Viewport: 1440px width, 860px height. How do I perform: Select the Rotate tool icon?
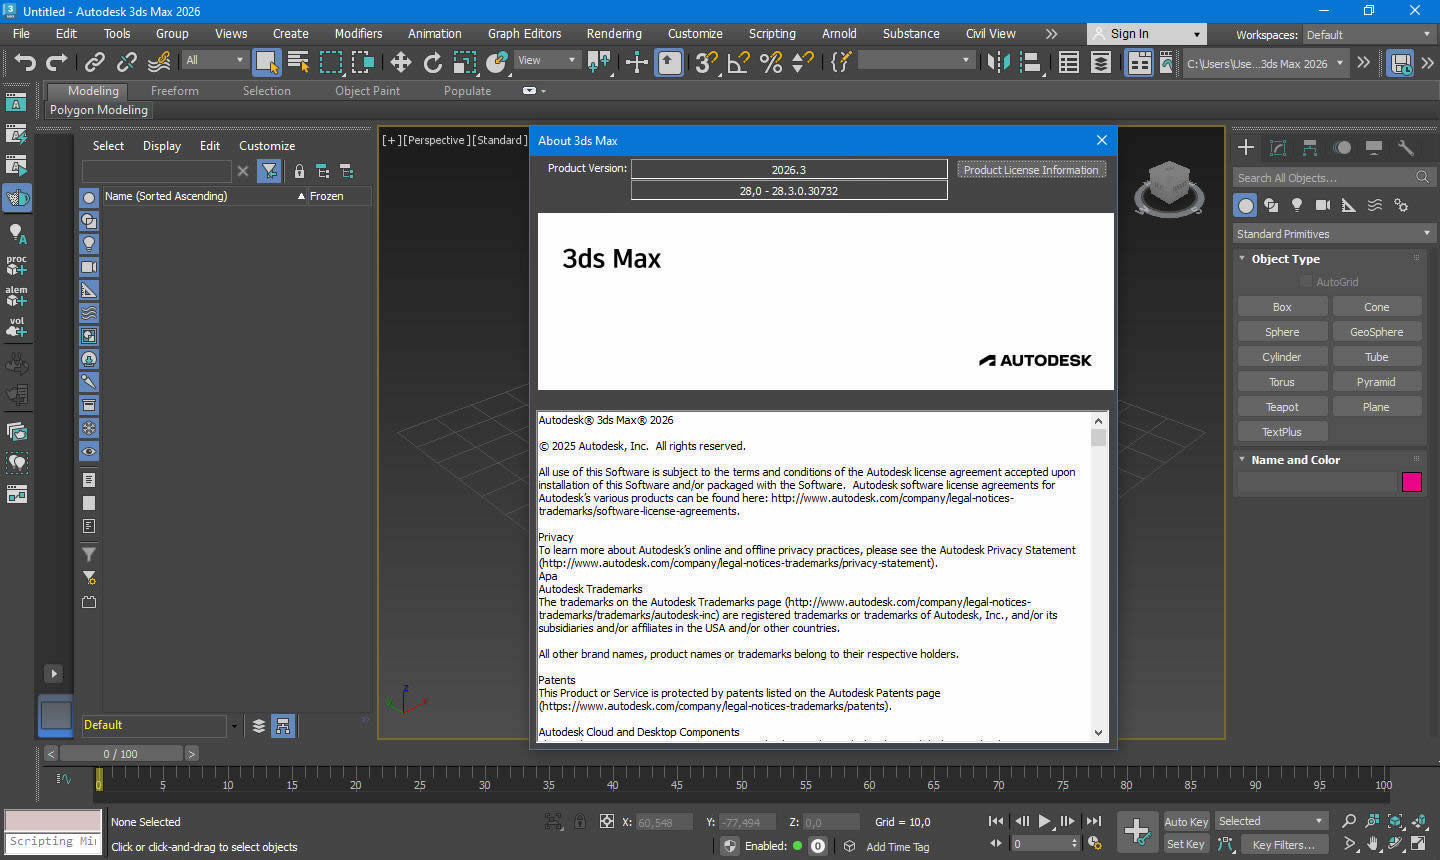tap(432, 63)
